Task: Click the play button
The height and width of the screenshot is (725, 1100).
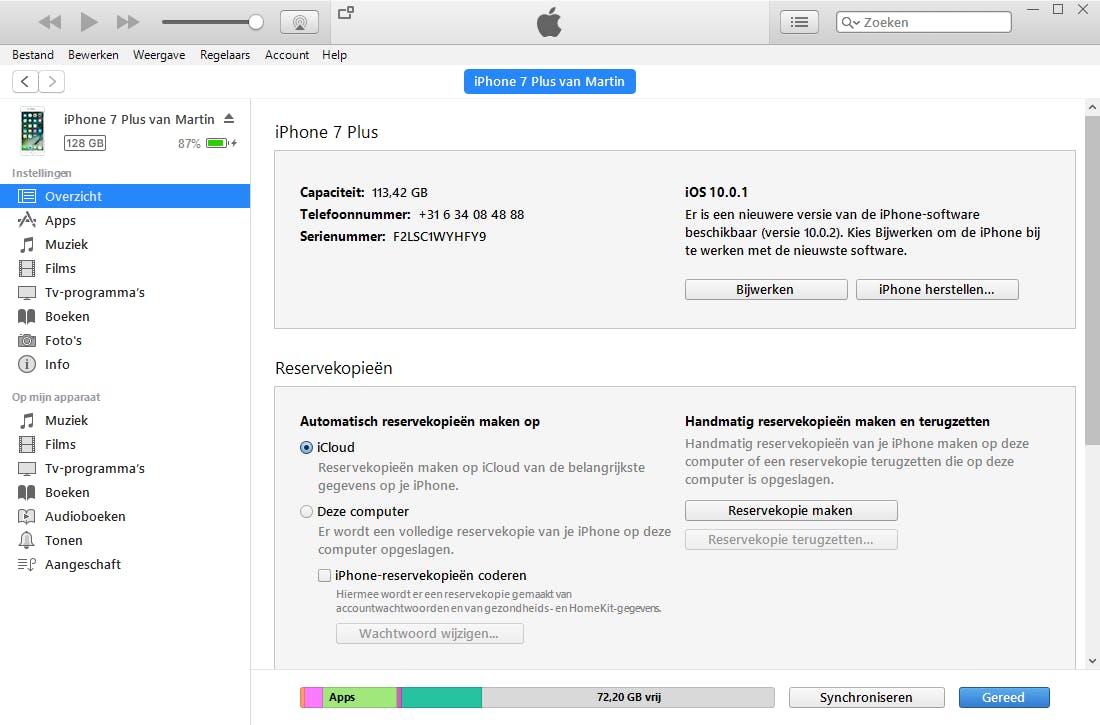Action: [x=89, y=22]
